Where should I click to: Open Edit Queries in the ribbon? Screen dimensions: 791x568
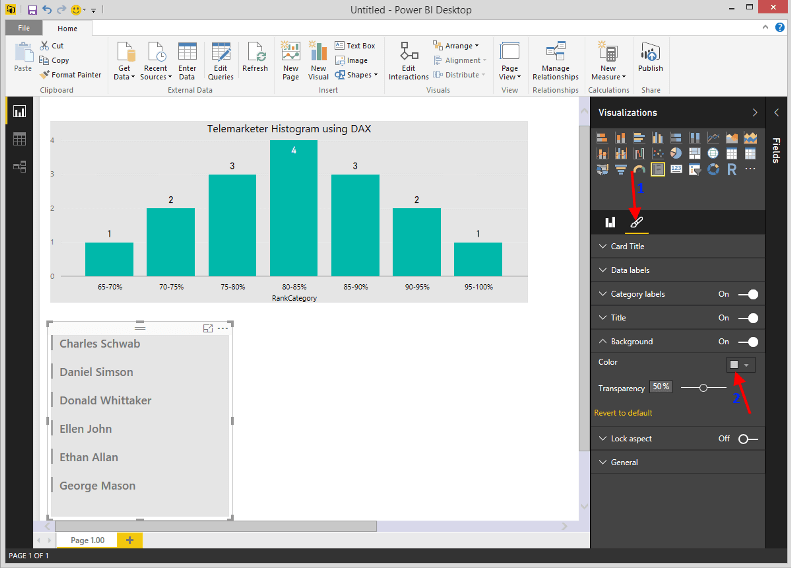coord(220,58)
